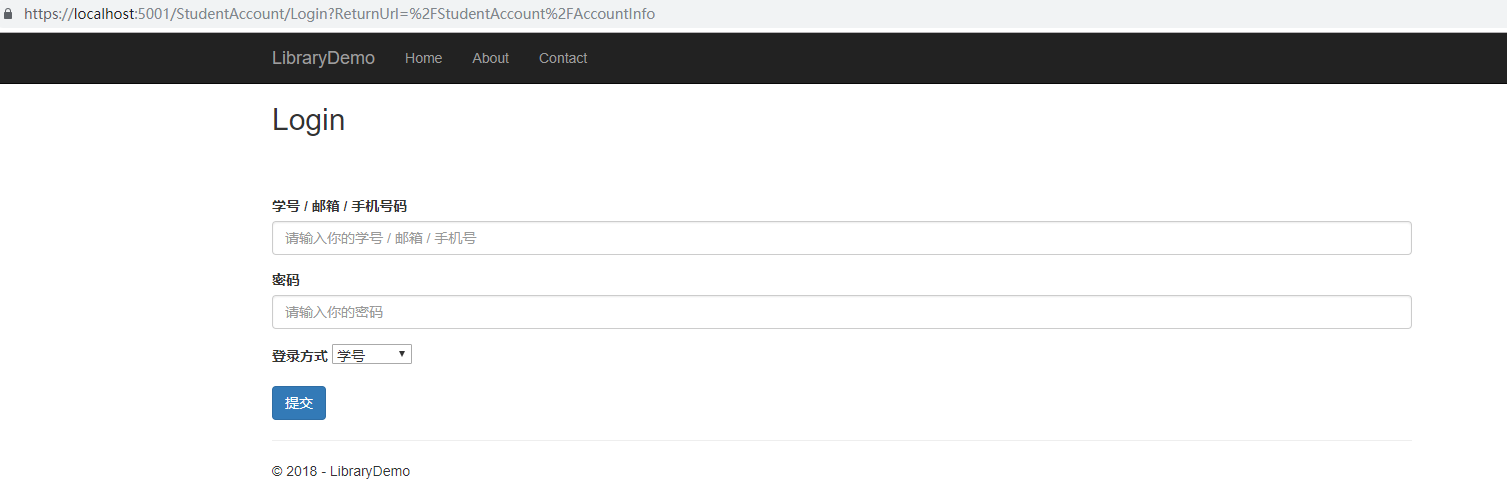Go to the About page

coord(490,58)
